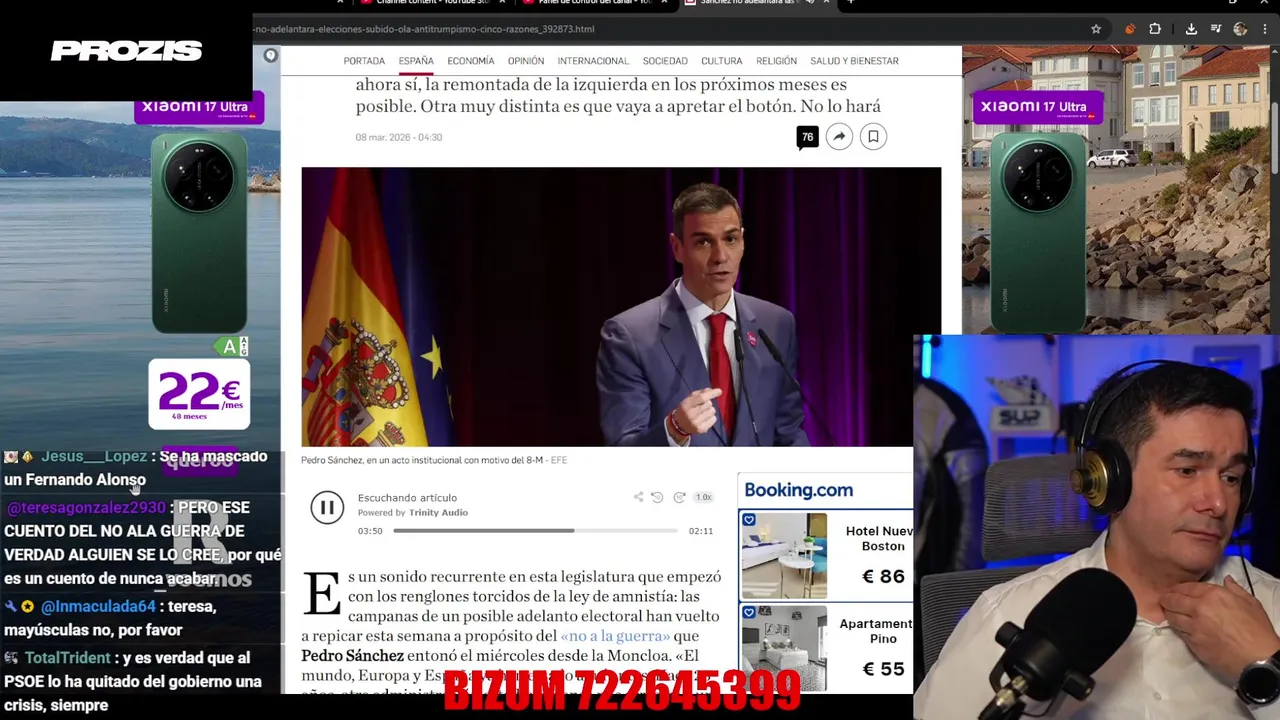Share the audio via player share icon
Viewport: 1280px width, 720px height.
pos(638,497)
